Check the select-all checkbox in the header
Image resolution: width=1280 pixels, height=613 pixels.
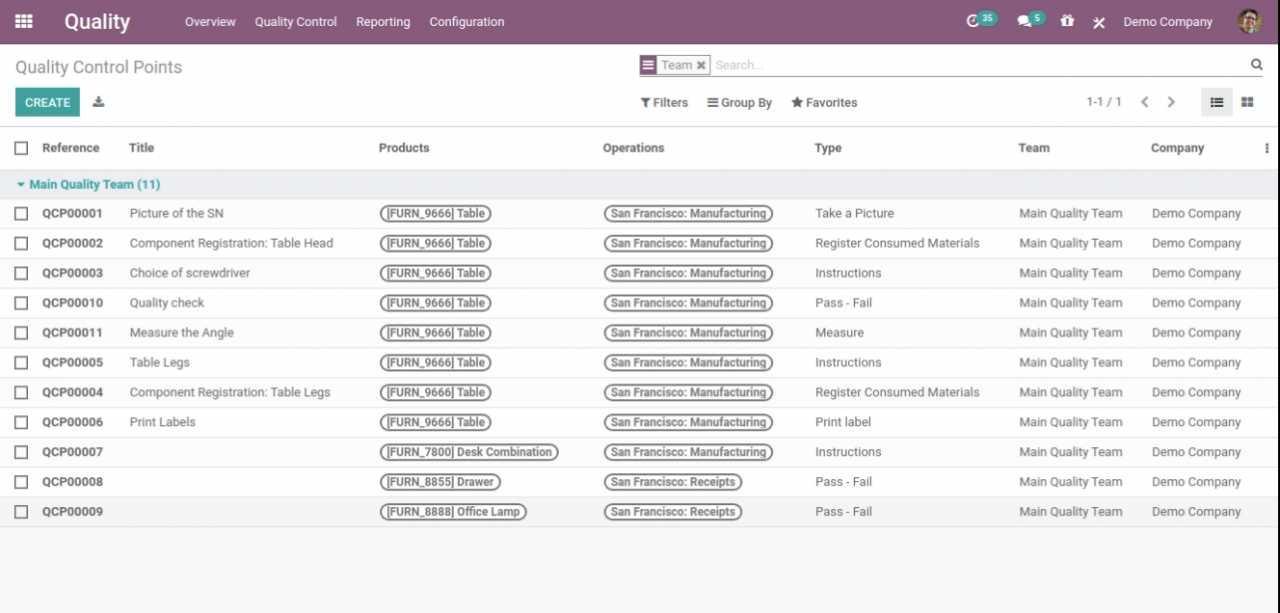21,147
